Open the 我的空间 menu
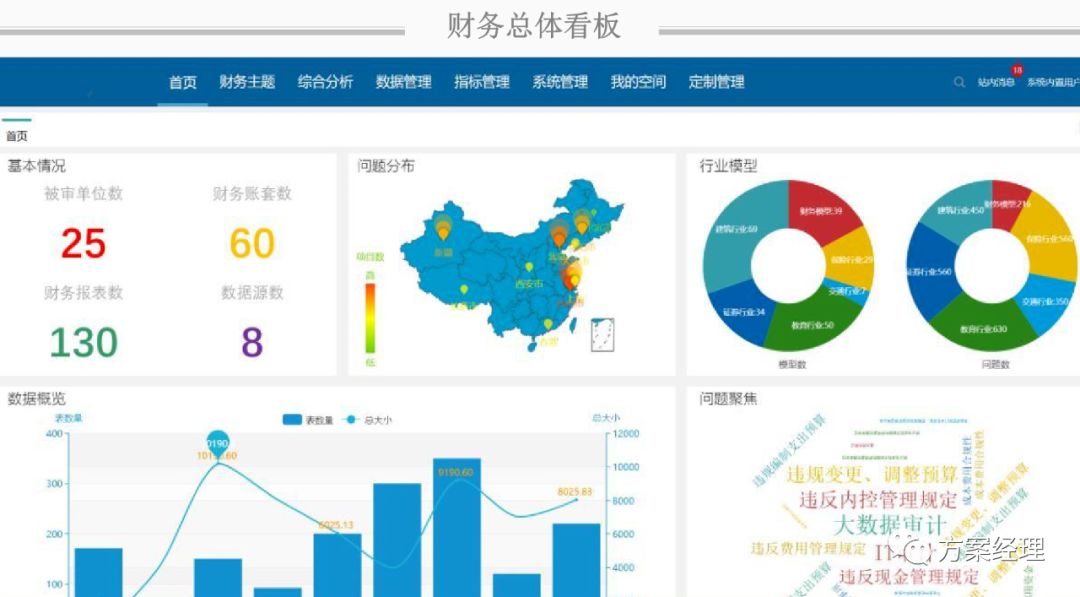 638,82
